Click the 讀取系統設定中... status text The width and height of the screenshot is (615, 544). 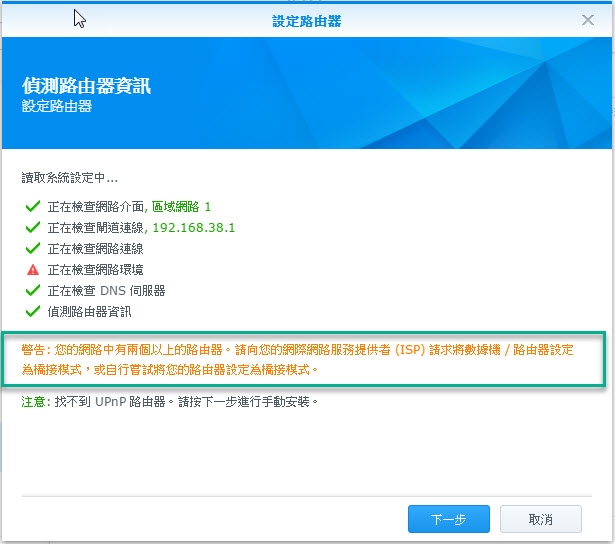pos(69,178)
